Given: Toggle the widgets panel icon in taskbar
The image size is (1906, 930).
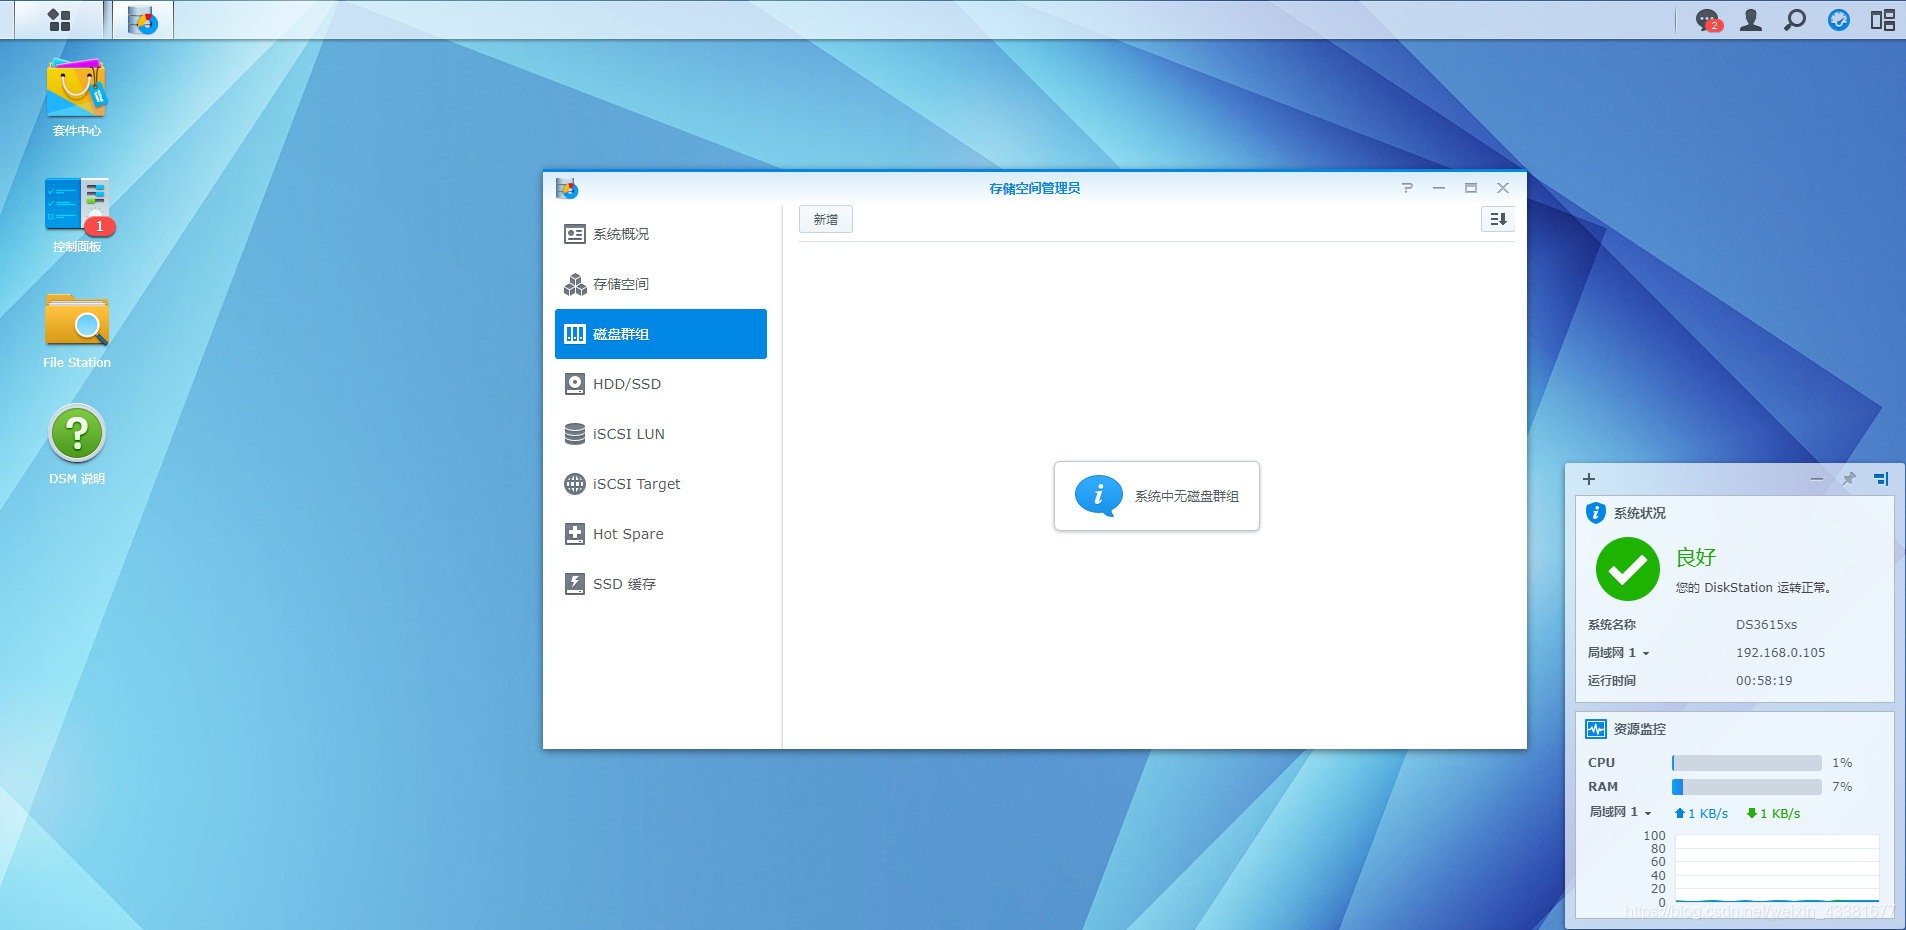Looking at the screenshot, I should pyautogui.click(x=1883, y=20).
